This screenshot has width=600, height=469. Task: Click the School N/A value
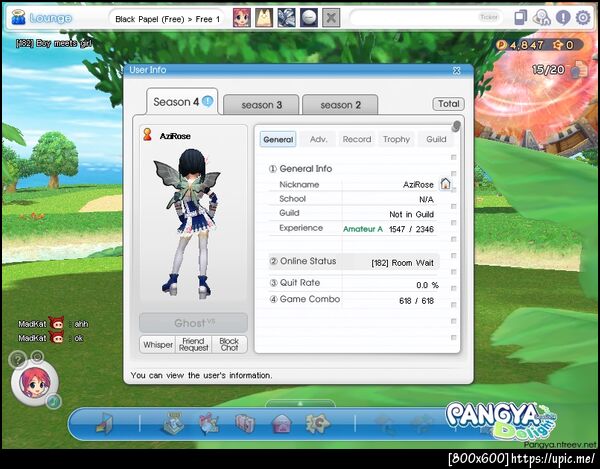click(x=426, y=199)
